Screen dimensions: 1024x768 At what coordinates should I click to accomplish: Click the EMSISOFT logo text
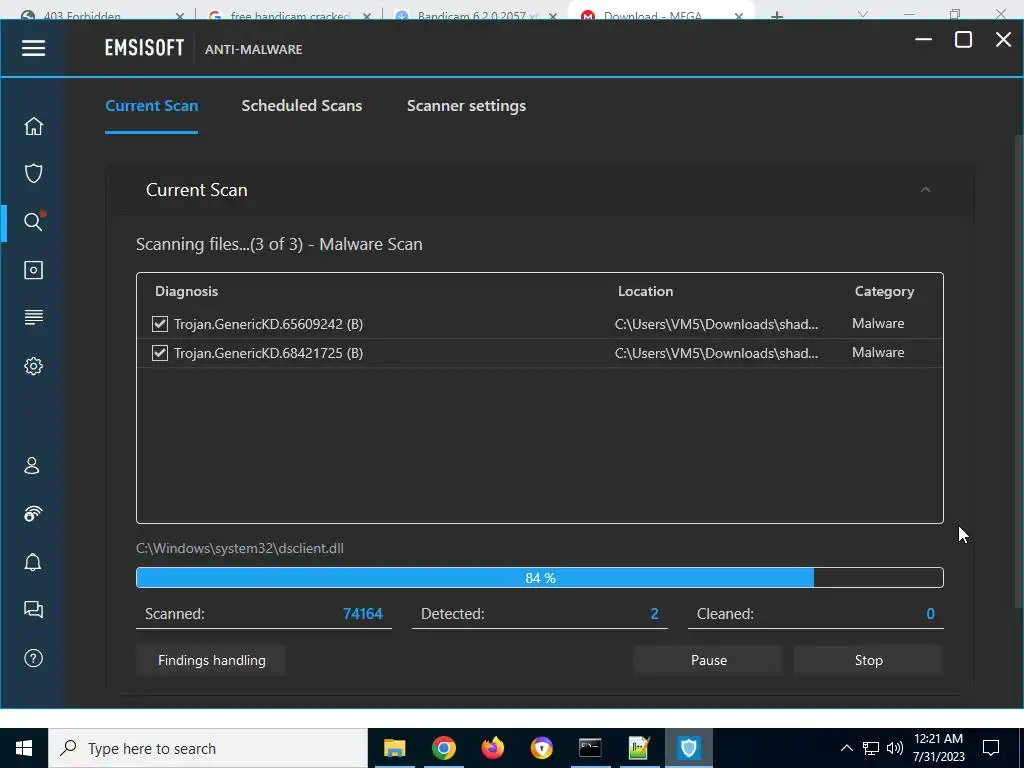(144, 48)
